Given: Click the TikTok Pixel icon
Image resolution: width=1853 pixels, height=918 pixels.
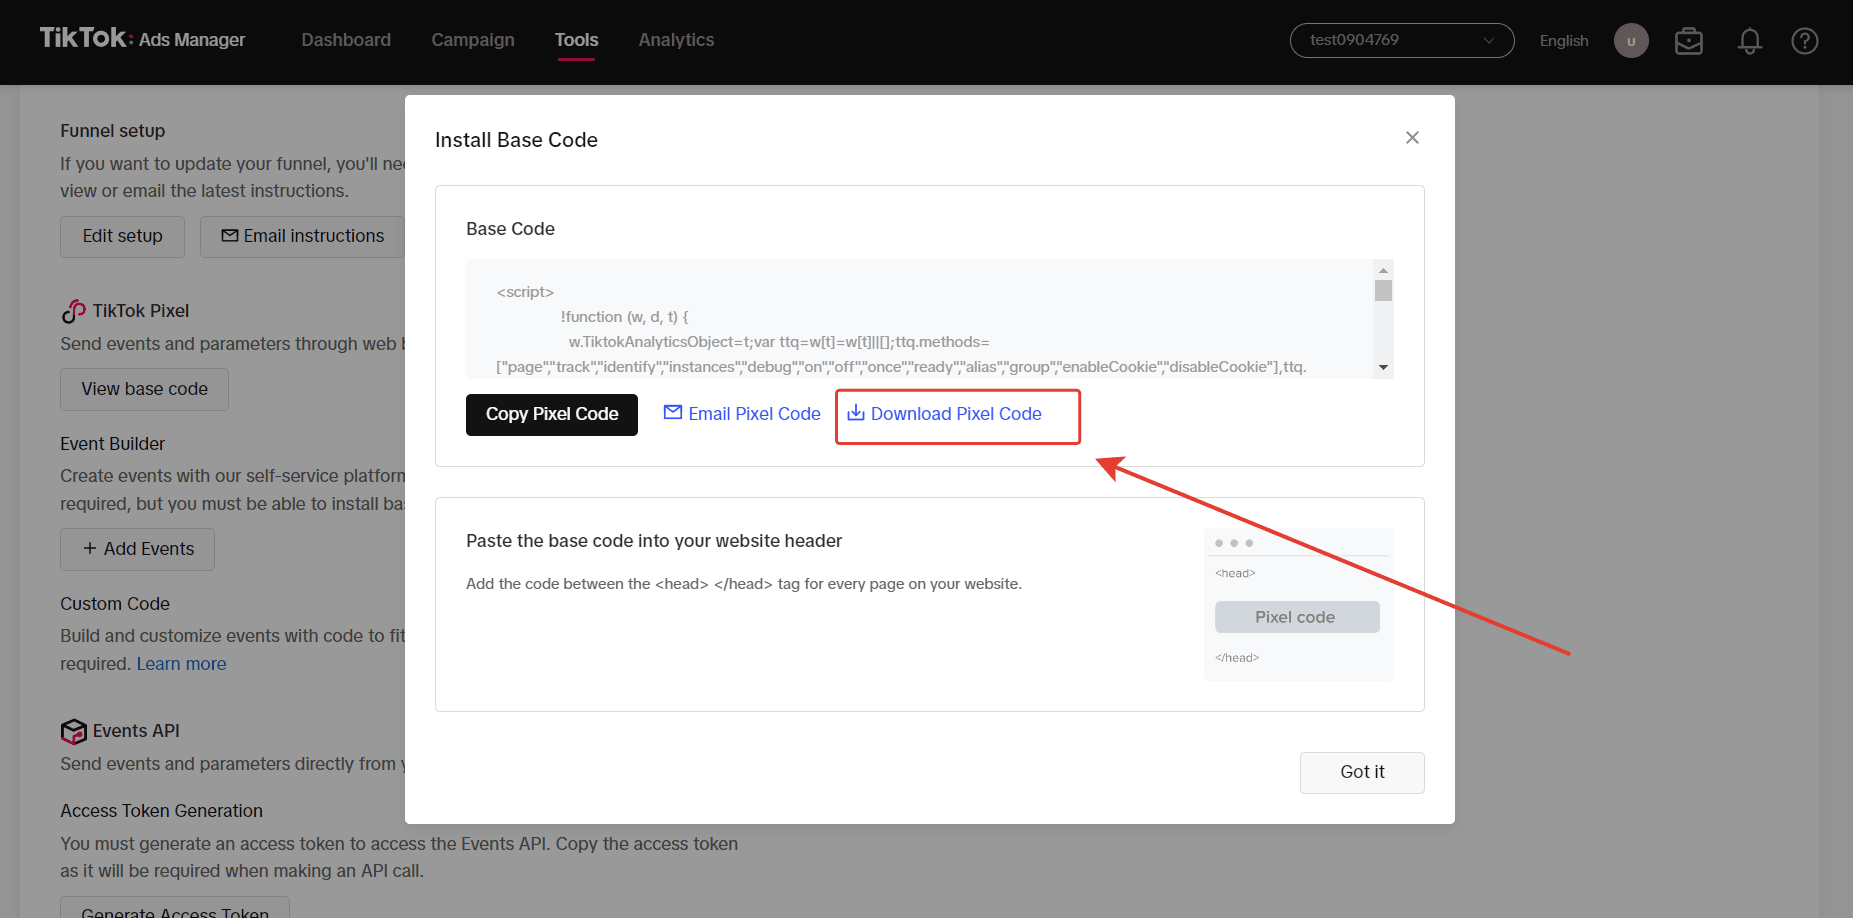Looking at the screenshot, I should point(73,311).
